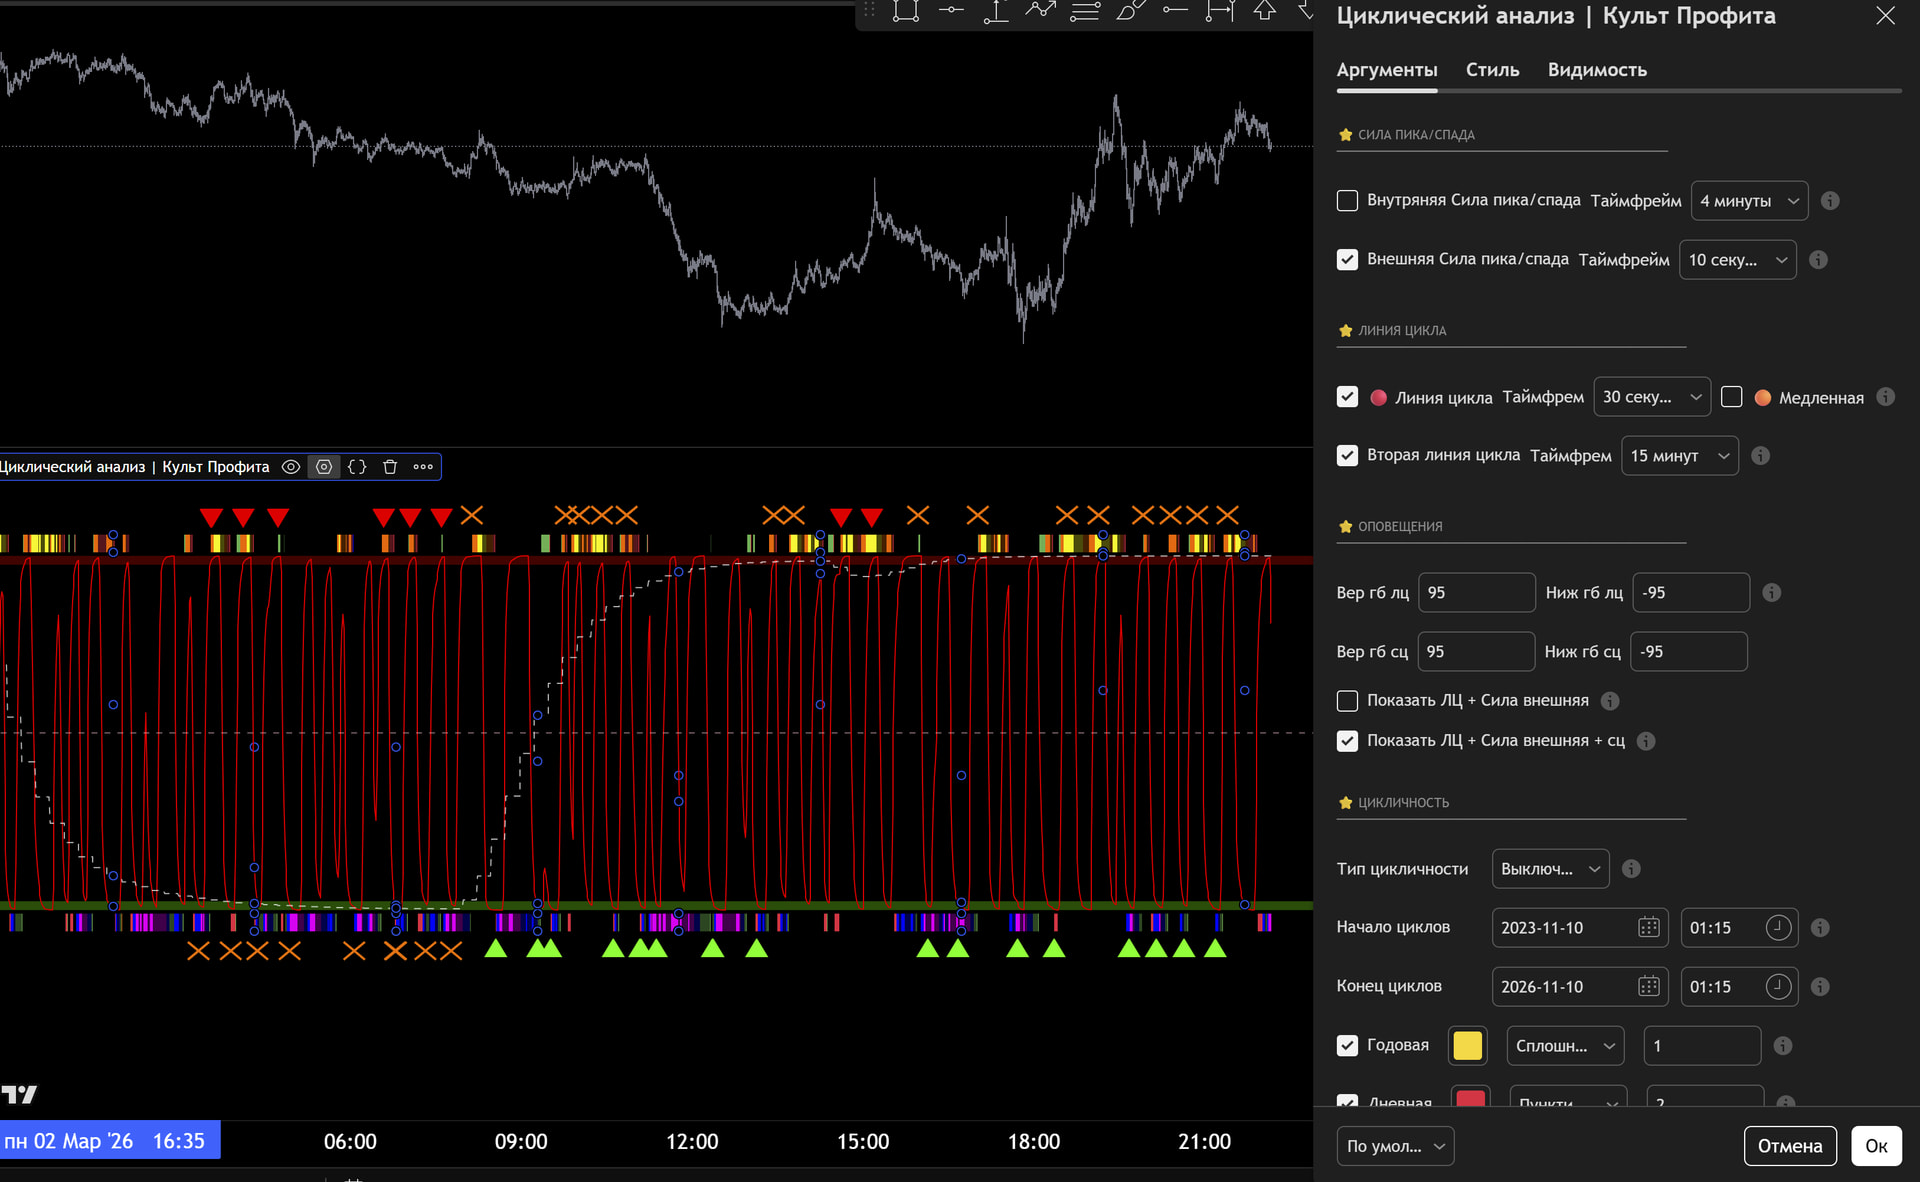Uncheck Вторая линия цикла checkbox

click(x=1347, y=456)
